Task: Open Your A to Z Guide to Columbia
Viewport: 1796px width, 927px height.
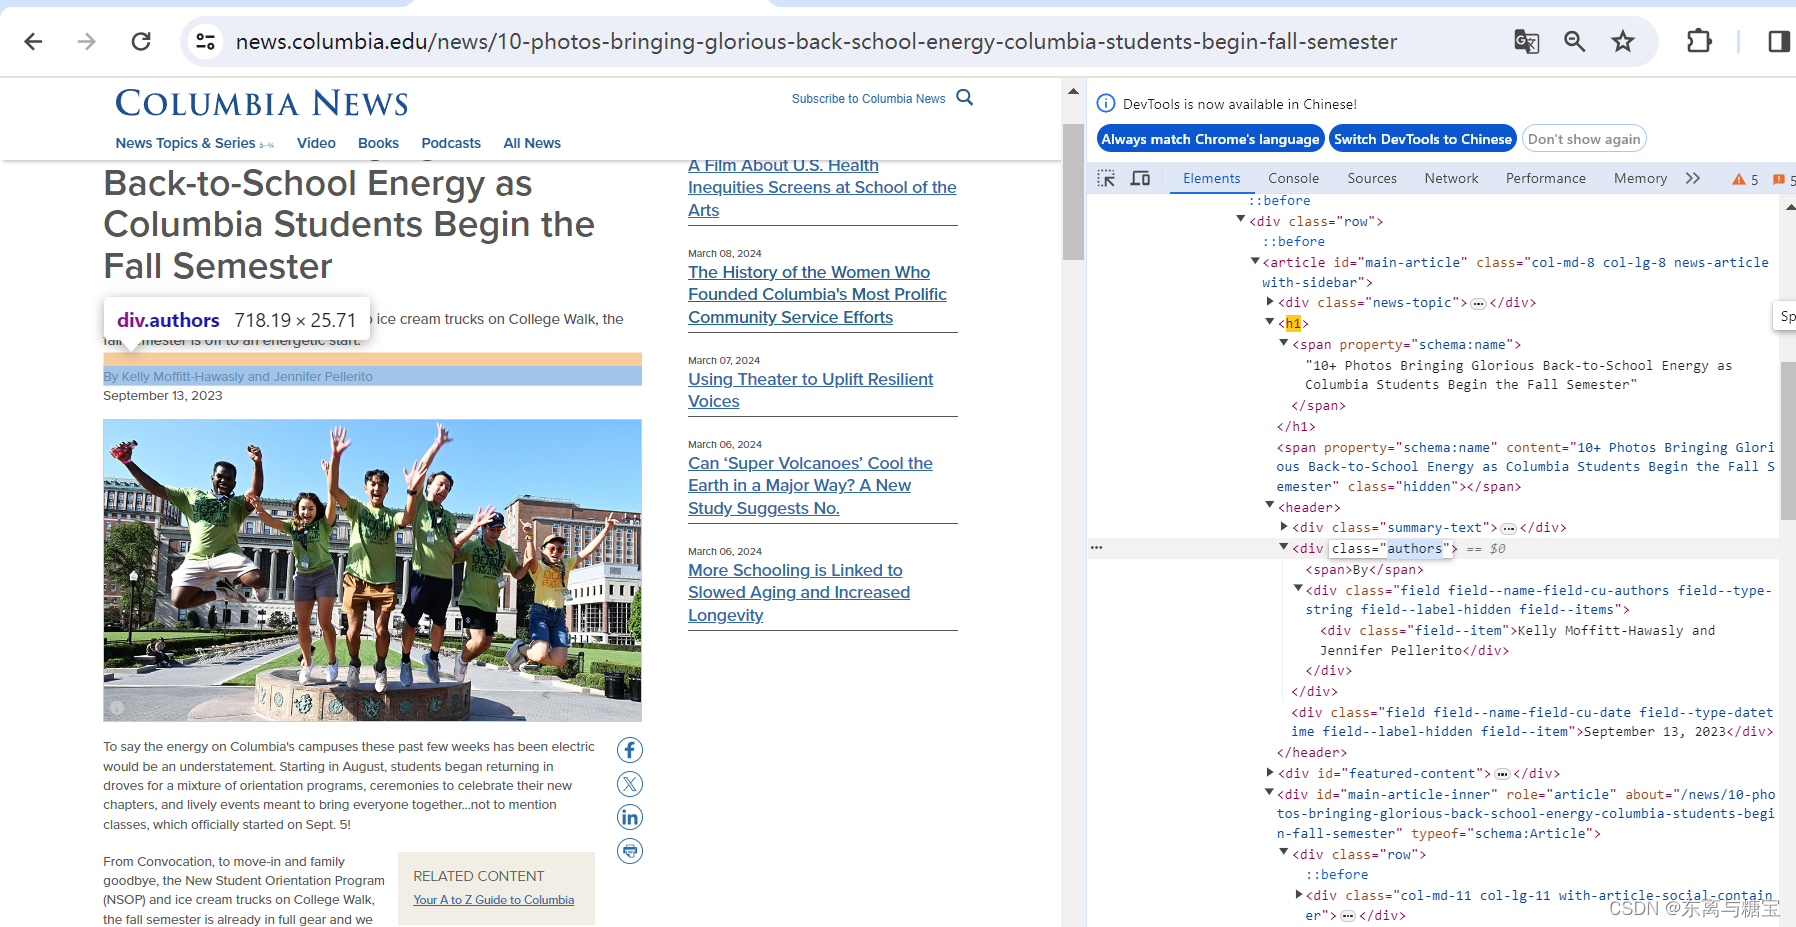Action: coord(493,900)
